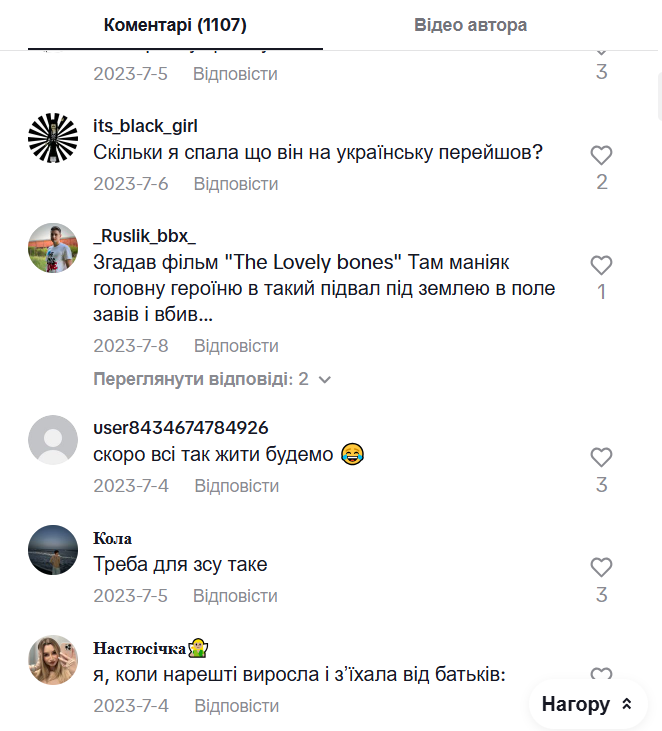Like the _Ruslik_bbx_ comment about Lovely Bones
The height and width of the screenshot is (731, 662).
coord(601,266)
